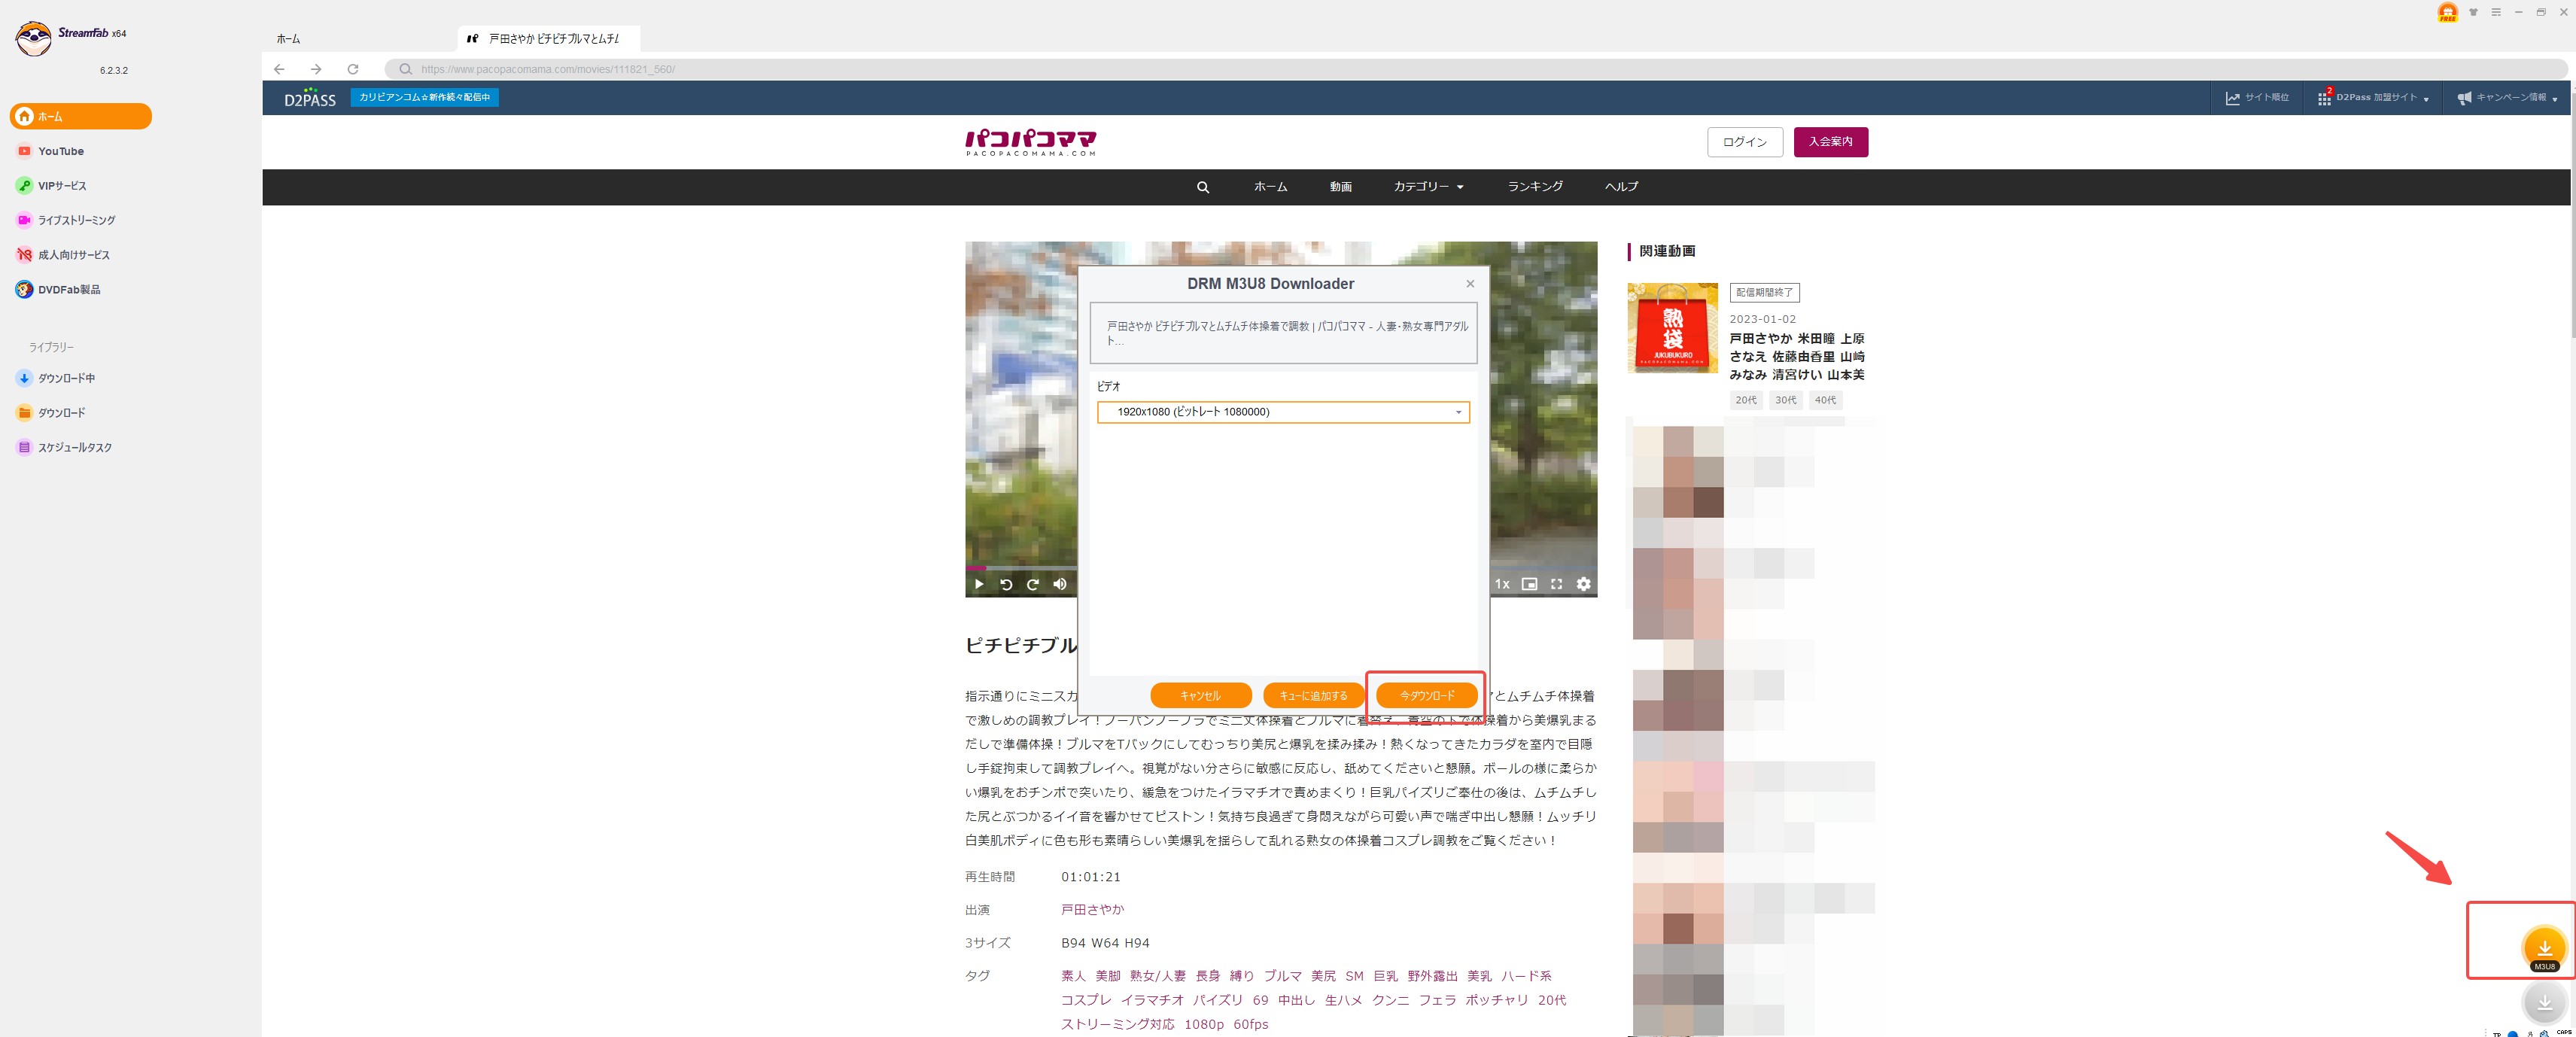Click the 30代 tag on related video
2576x1037 pixels.
click(x=1785, y=400)
